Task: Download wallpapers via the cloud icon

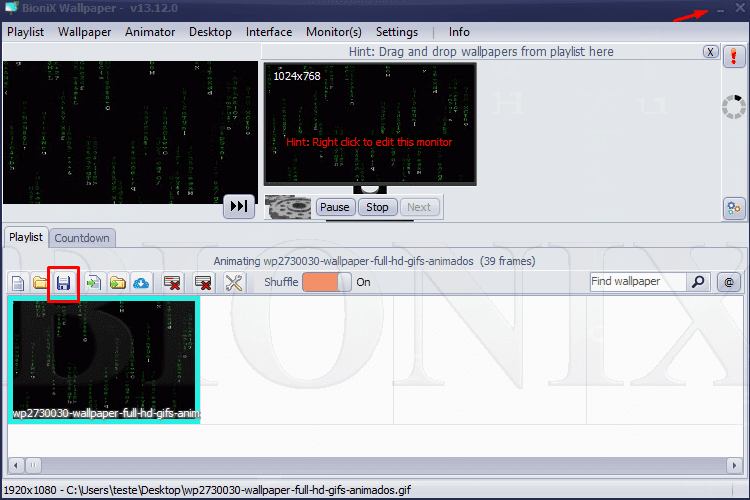Action: [141, 283]
